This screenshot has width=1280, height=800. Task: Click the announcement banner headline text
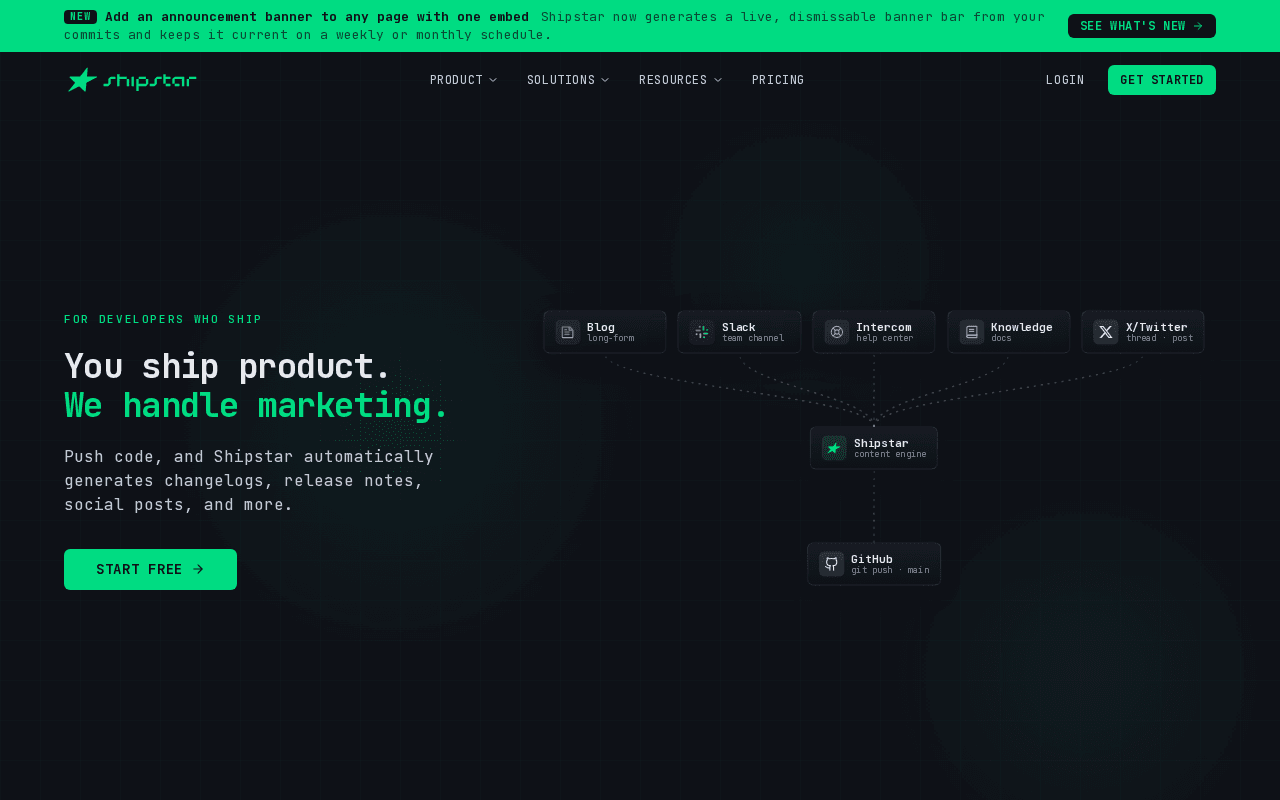[x=317, y=17]
